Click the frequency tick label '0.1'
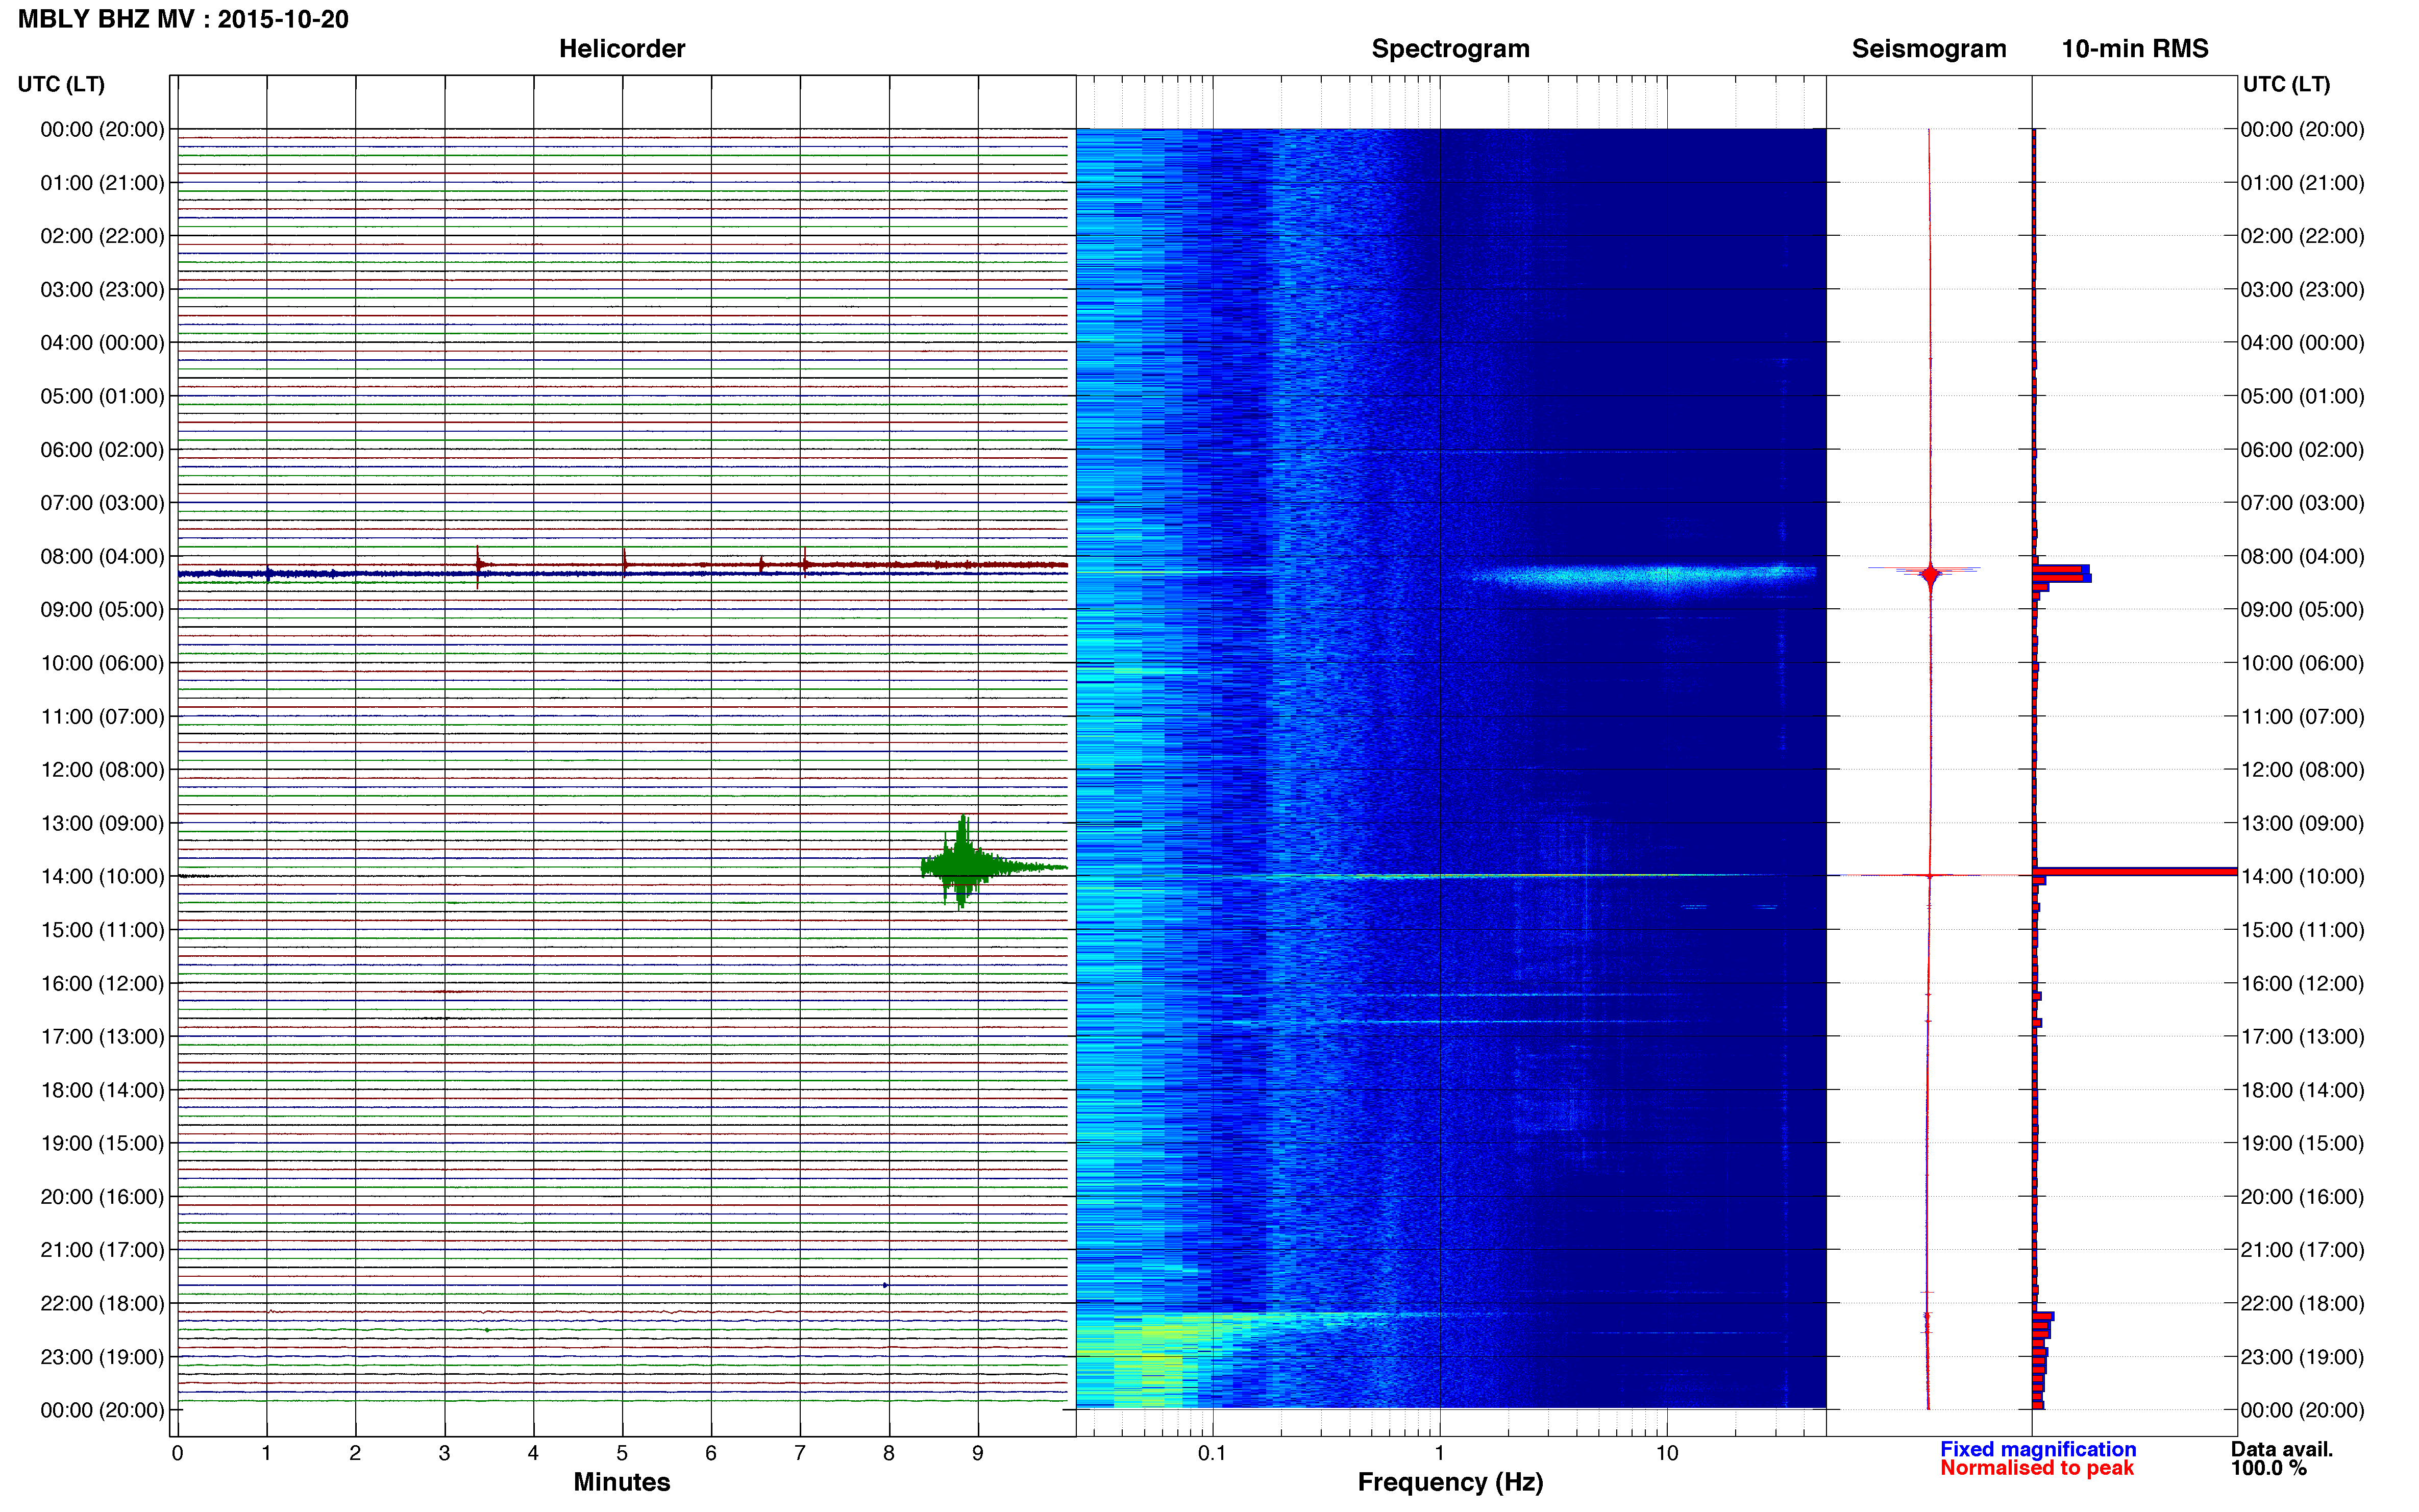 click(x=1212, y=1453)
